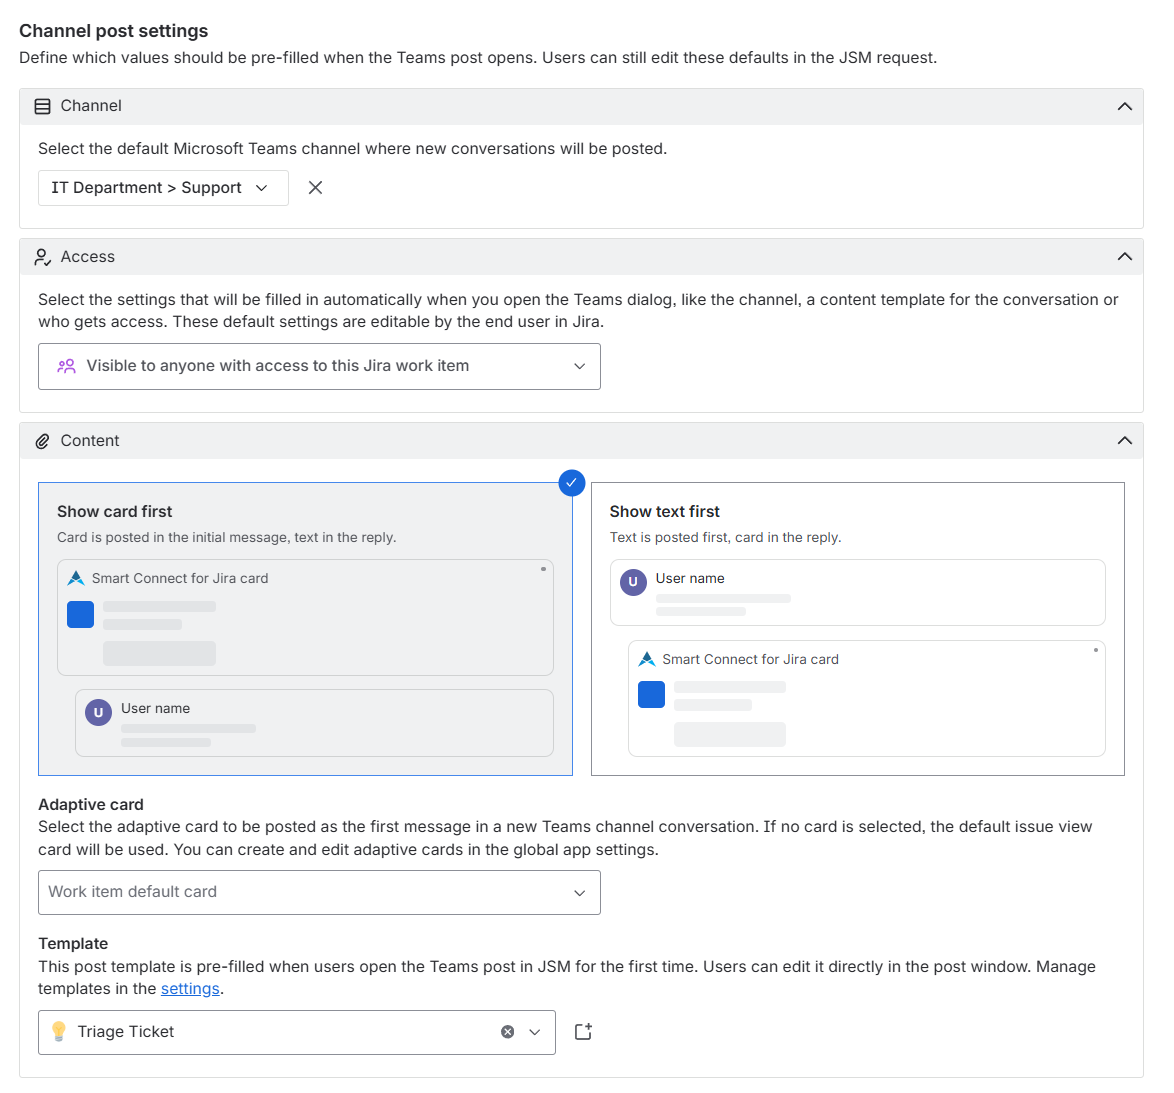Select the Show card first option
The height and width of the screenshot is (1093, 1174).
click(305, 629)
